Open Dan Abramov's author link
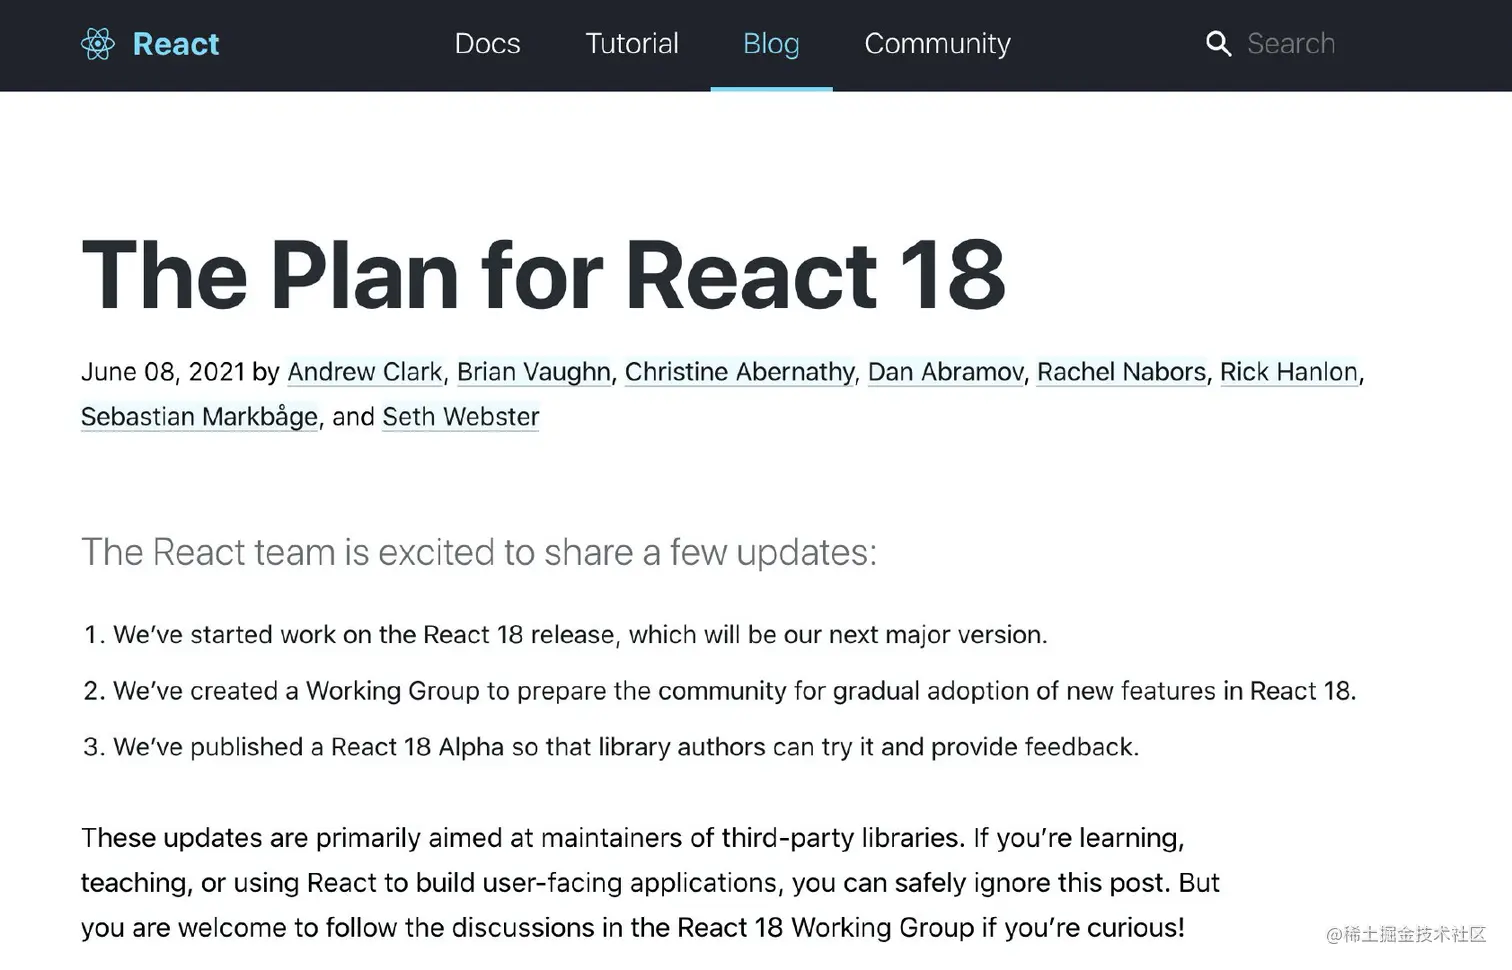1512x970 pixels. point(946,372)
